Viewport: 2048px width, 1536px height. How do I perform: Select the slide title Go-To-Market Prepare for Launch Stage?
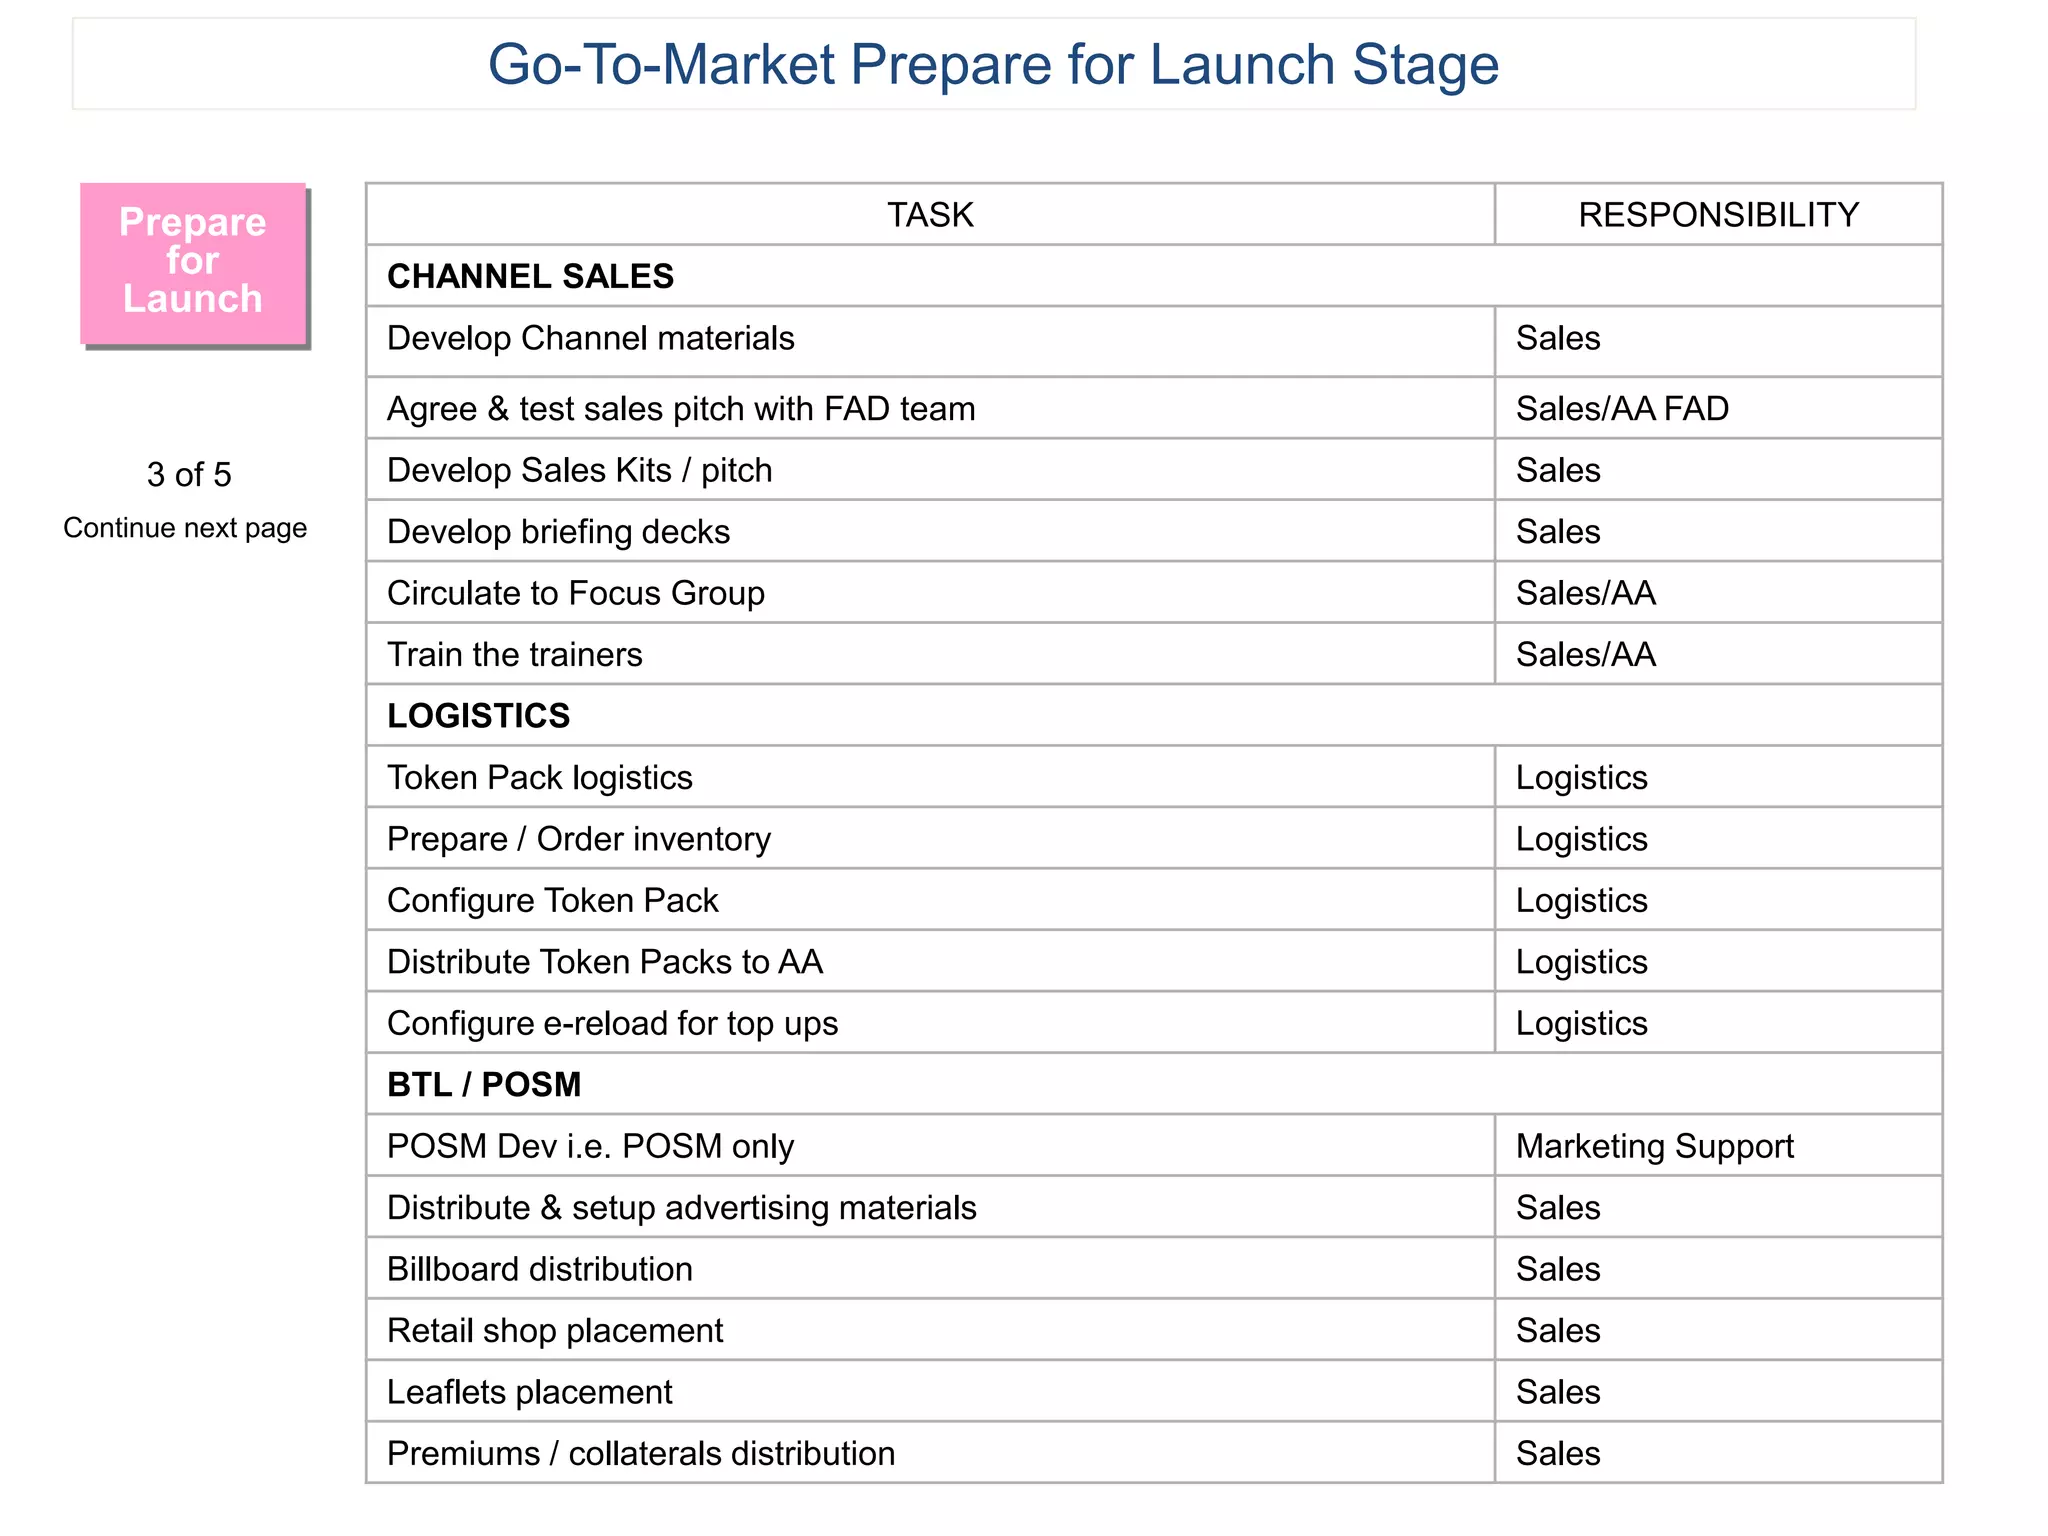[x=993, y=64]
